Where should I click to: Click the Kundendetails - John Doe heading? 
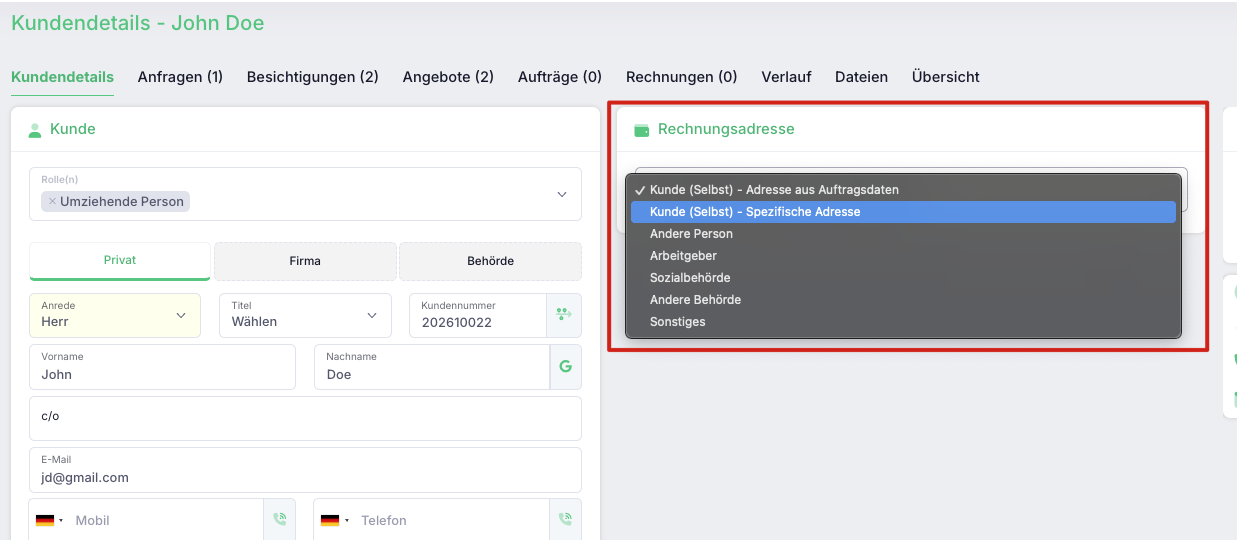[x=138, y=23]
